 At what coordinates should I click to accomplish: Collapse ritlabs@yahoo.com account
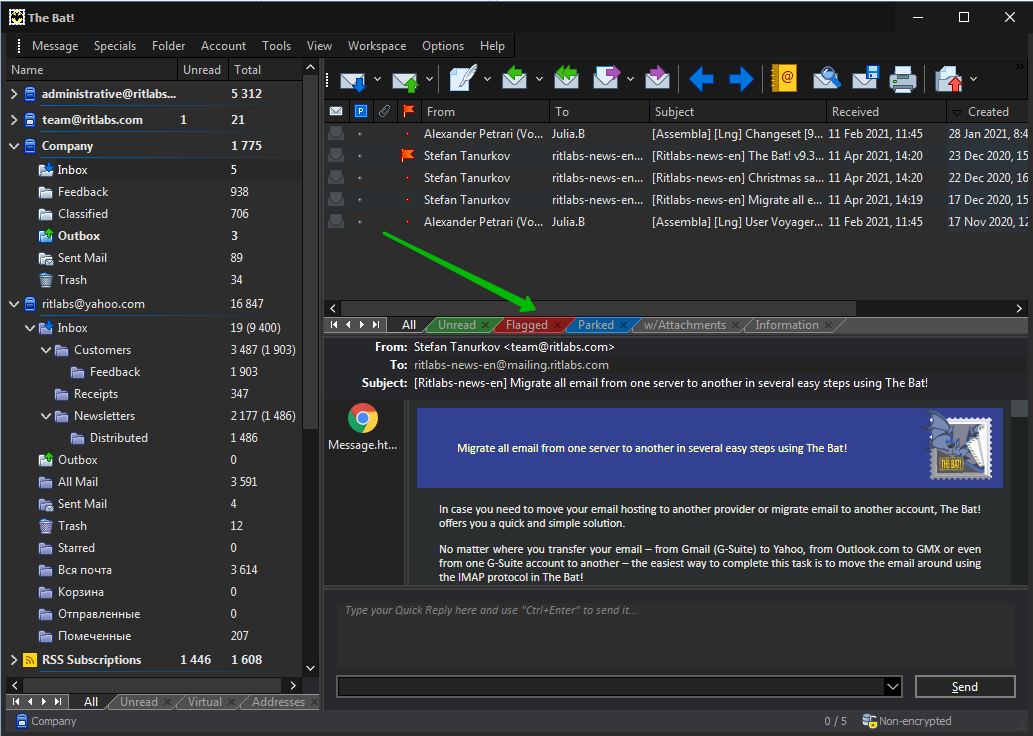(x=14, y=304)
